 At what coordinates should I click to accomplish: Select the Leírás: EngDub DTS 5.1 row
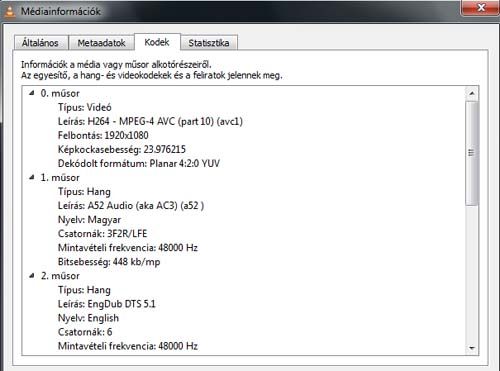tap(107, 304)
